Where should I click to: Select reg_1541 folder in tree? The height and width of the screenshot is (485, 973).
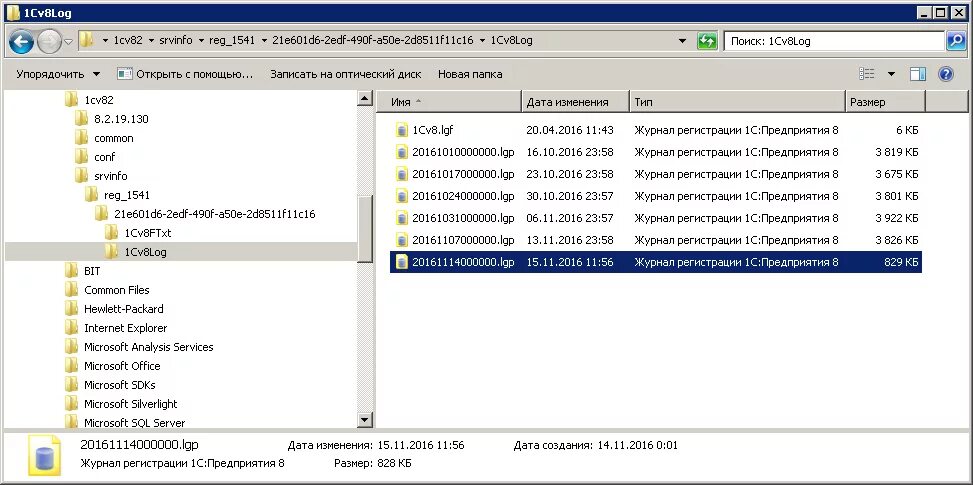tap(127, 195)
